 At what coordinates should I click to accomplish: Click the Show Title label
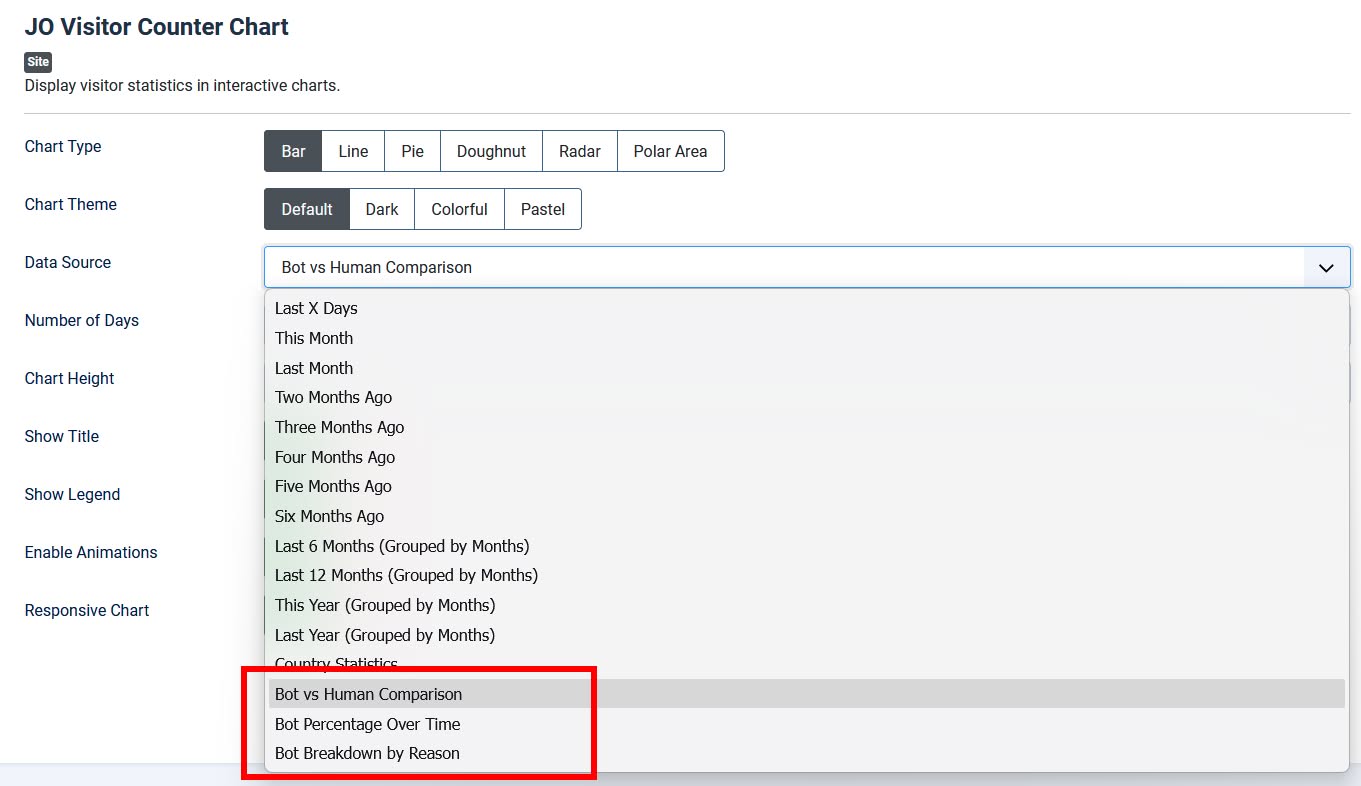point(62,436)
